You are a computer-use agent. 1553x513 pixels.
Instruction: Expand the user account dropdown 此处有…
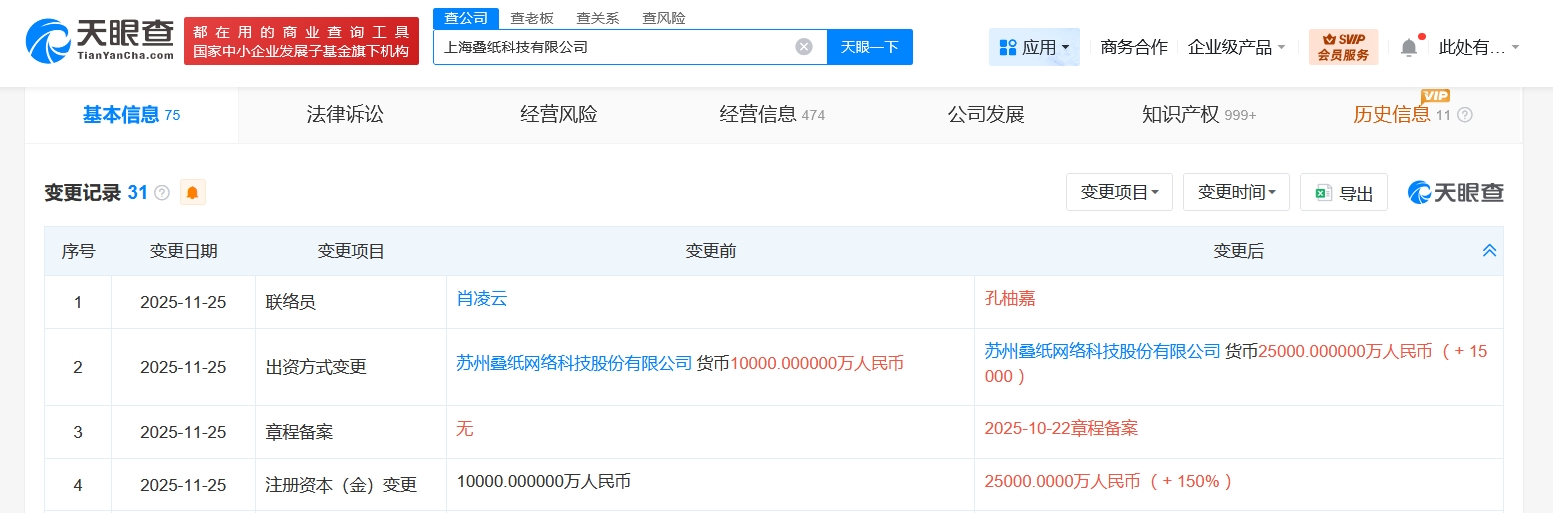1479,47
